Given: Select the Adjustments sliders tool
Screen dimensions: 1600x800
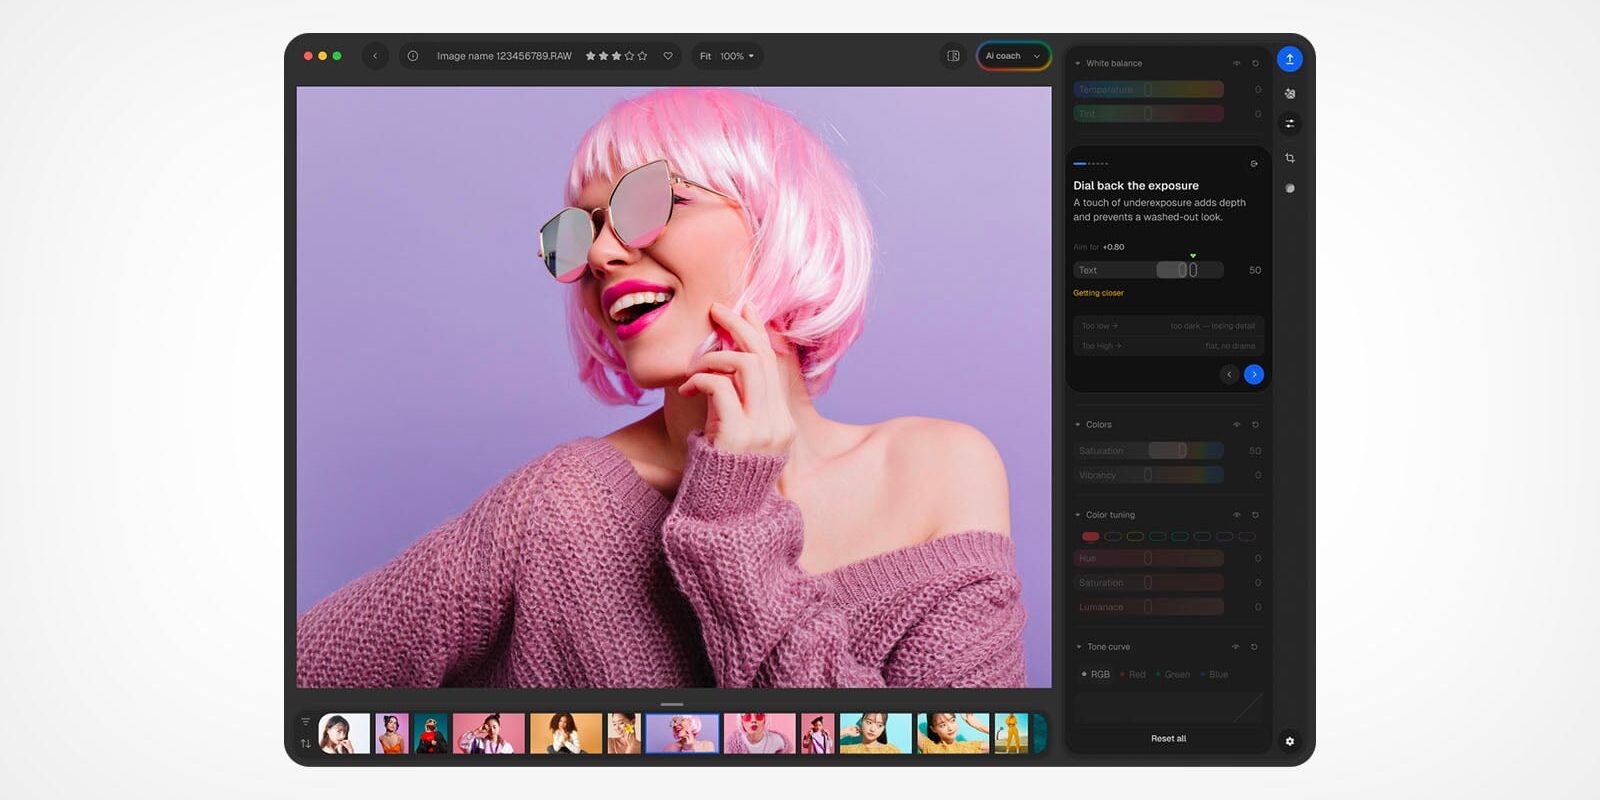Looking at the screenshot, I should [x=1290, y=124].
